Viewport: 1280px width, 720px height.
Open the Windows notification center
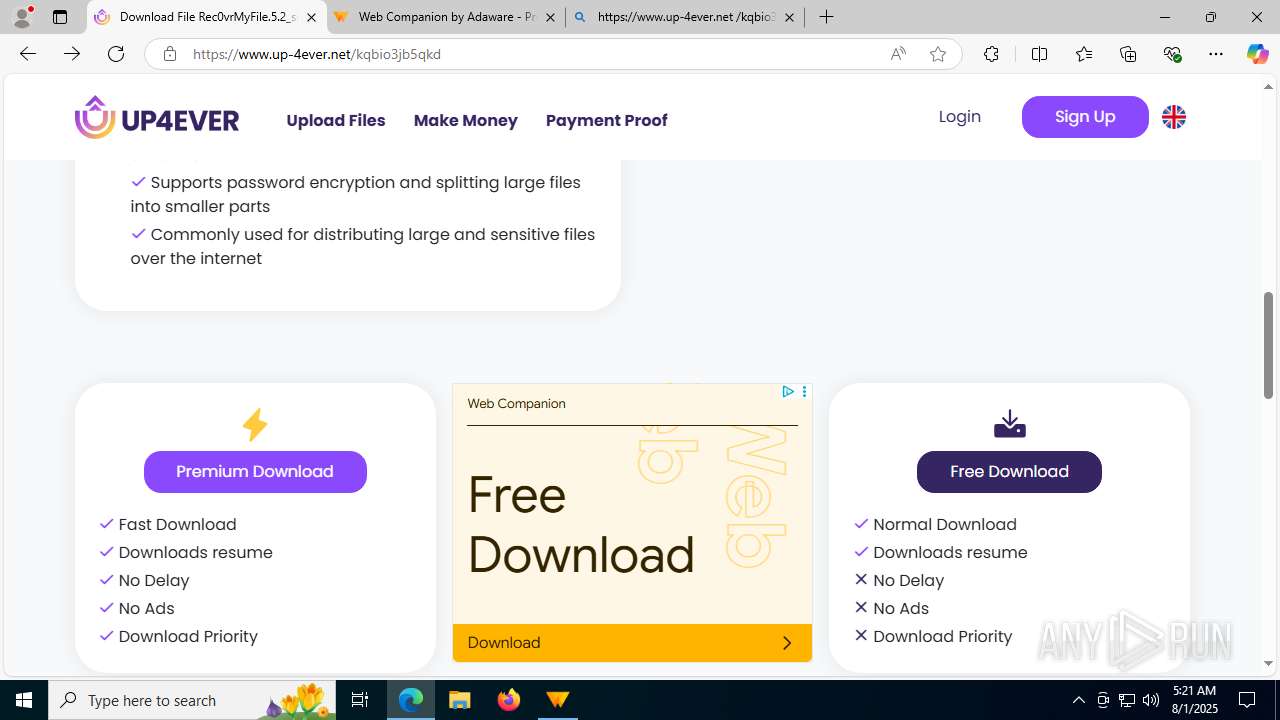click(1247, 700)
